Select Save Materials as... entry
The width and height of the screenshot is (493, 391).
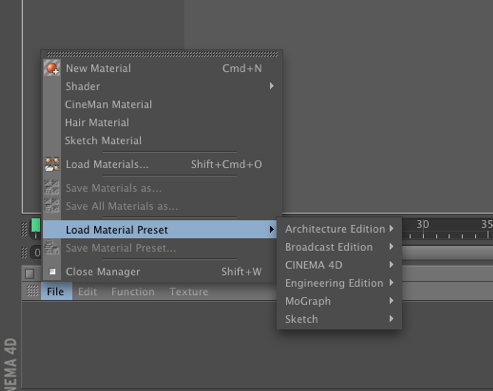tap(162, 188)
